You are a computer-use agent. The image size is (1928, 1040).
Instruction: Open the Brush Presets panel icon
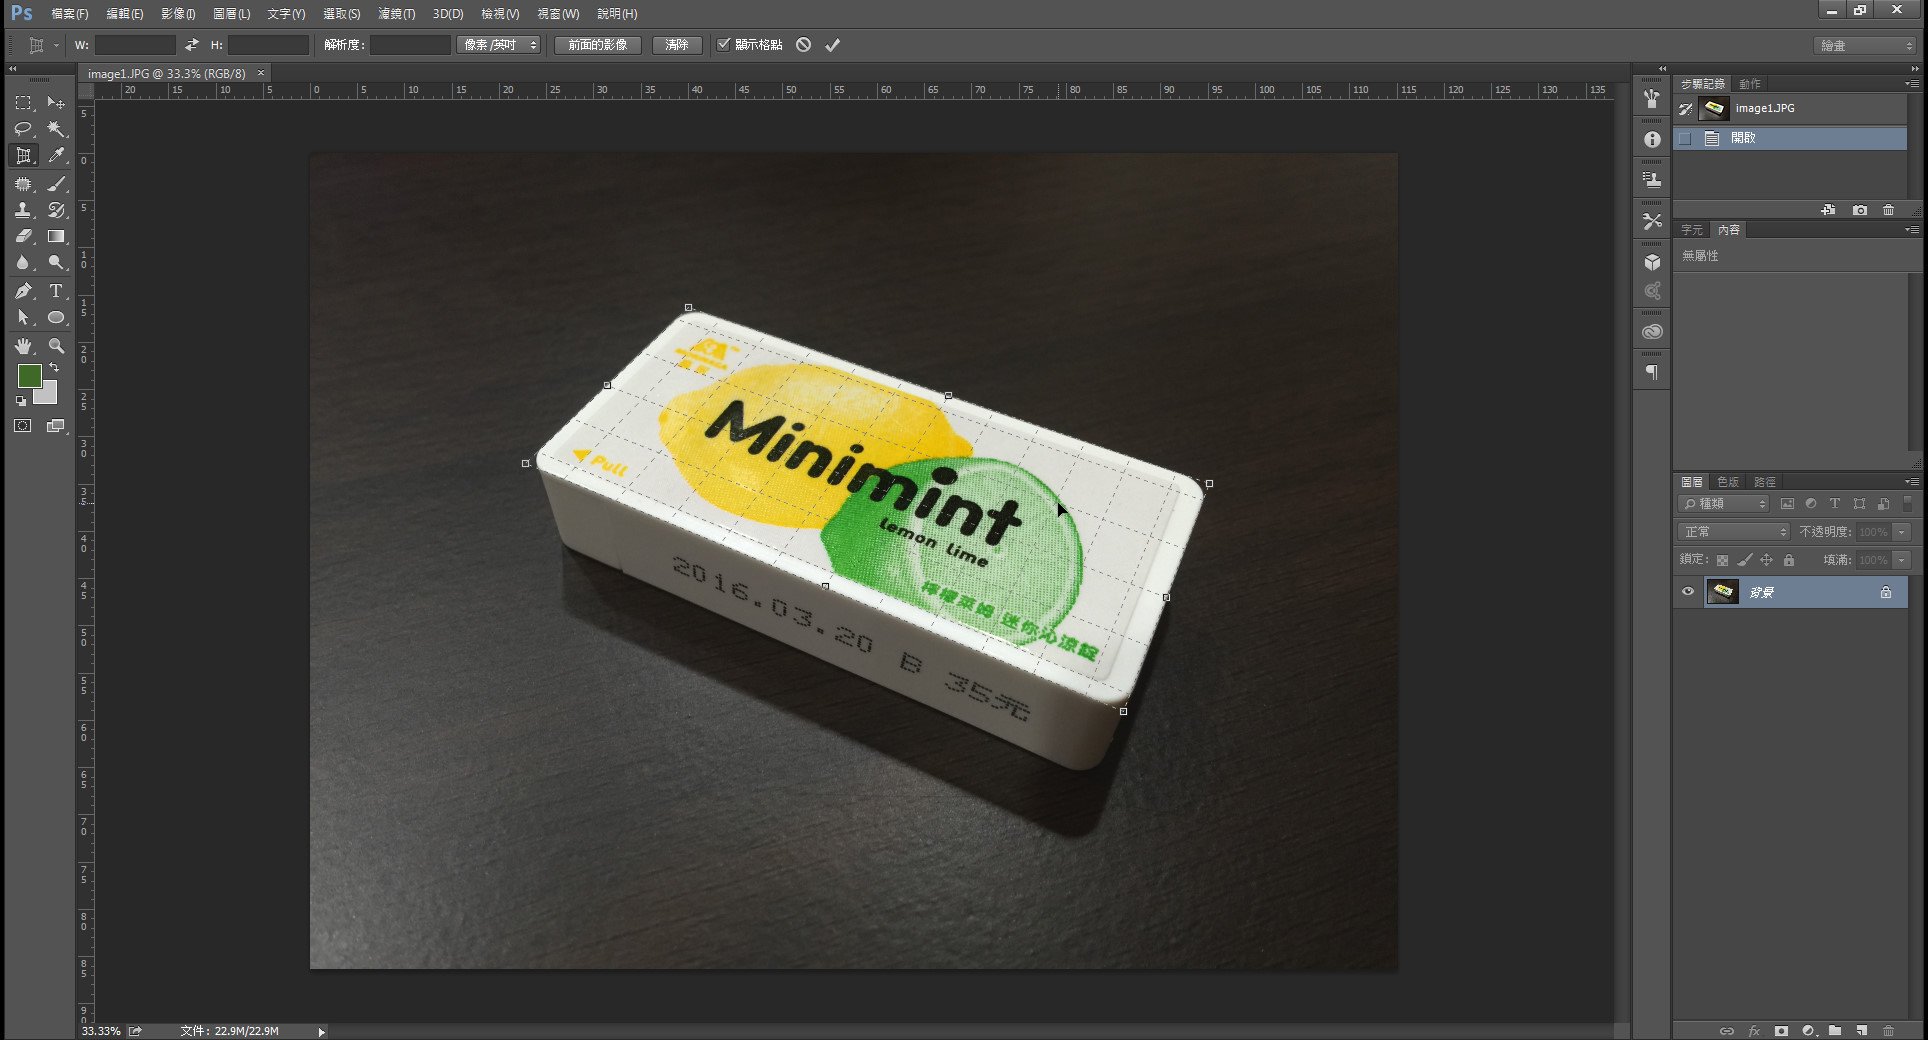click(1652, 99)
